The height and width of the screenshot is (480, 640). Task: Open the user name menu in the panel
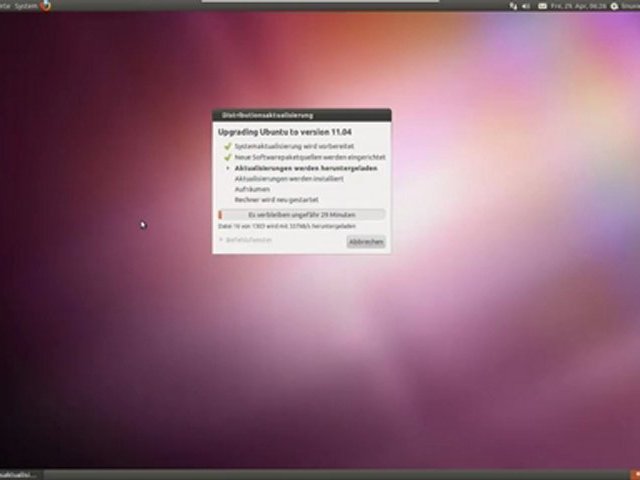pyautogui.click(x=631, y=6)
